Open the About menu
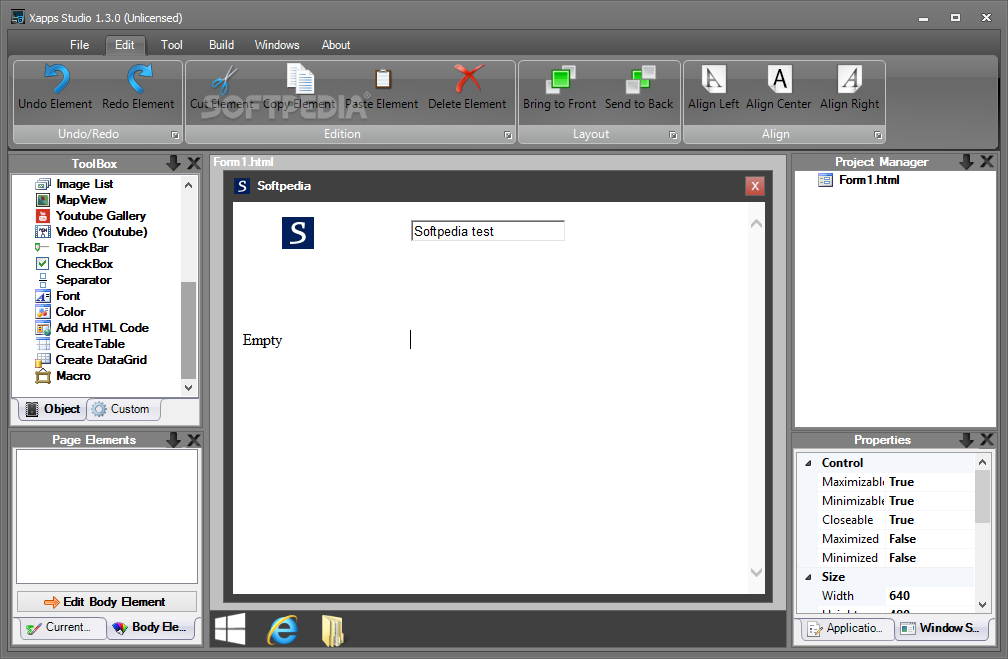Viewport: 1008px width, 659px height. pyautogui.click(x=336, y=45)
